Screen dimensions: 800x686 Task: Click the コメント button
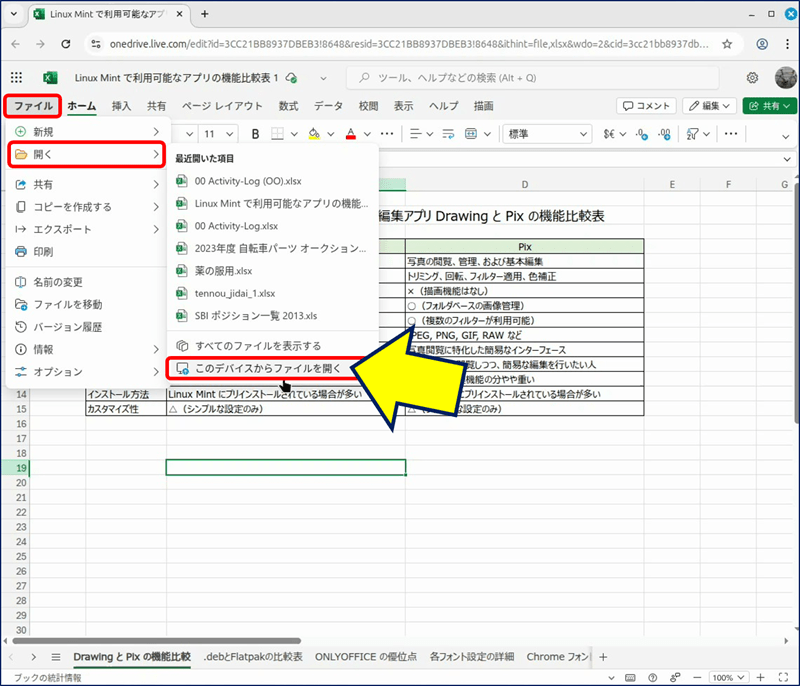(x=646, y=106)
